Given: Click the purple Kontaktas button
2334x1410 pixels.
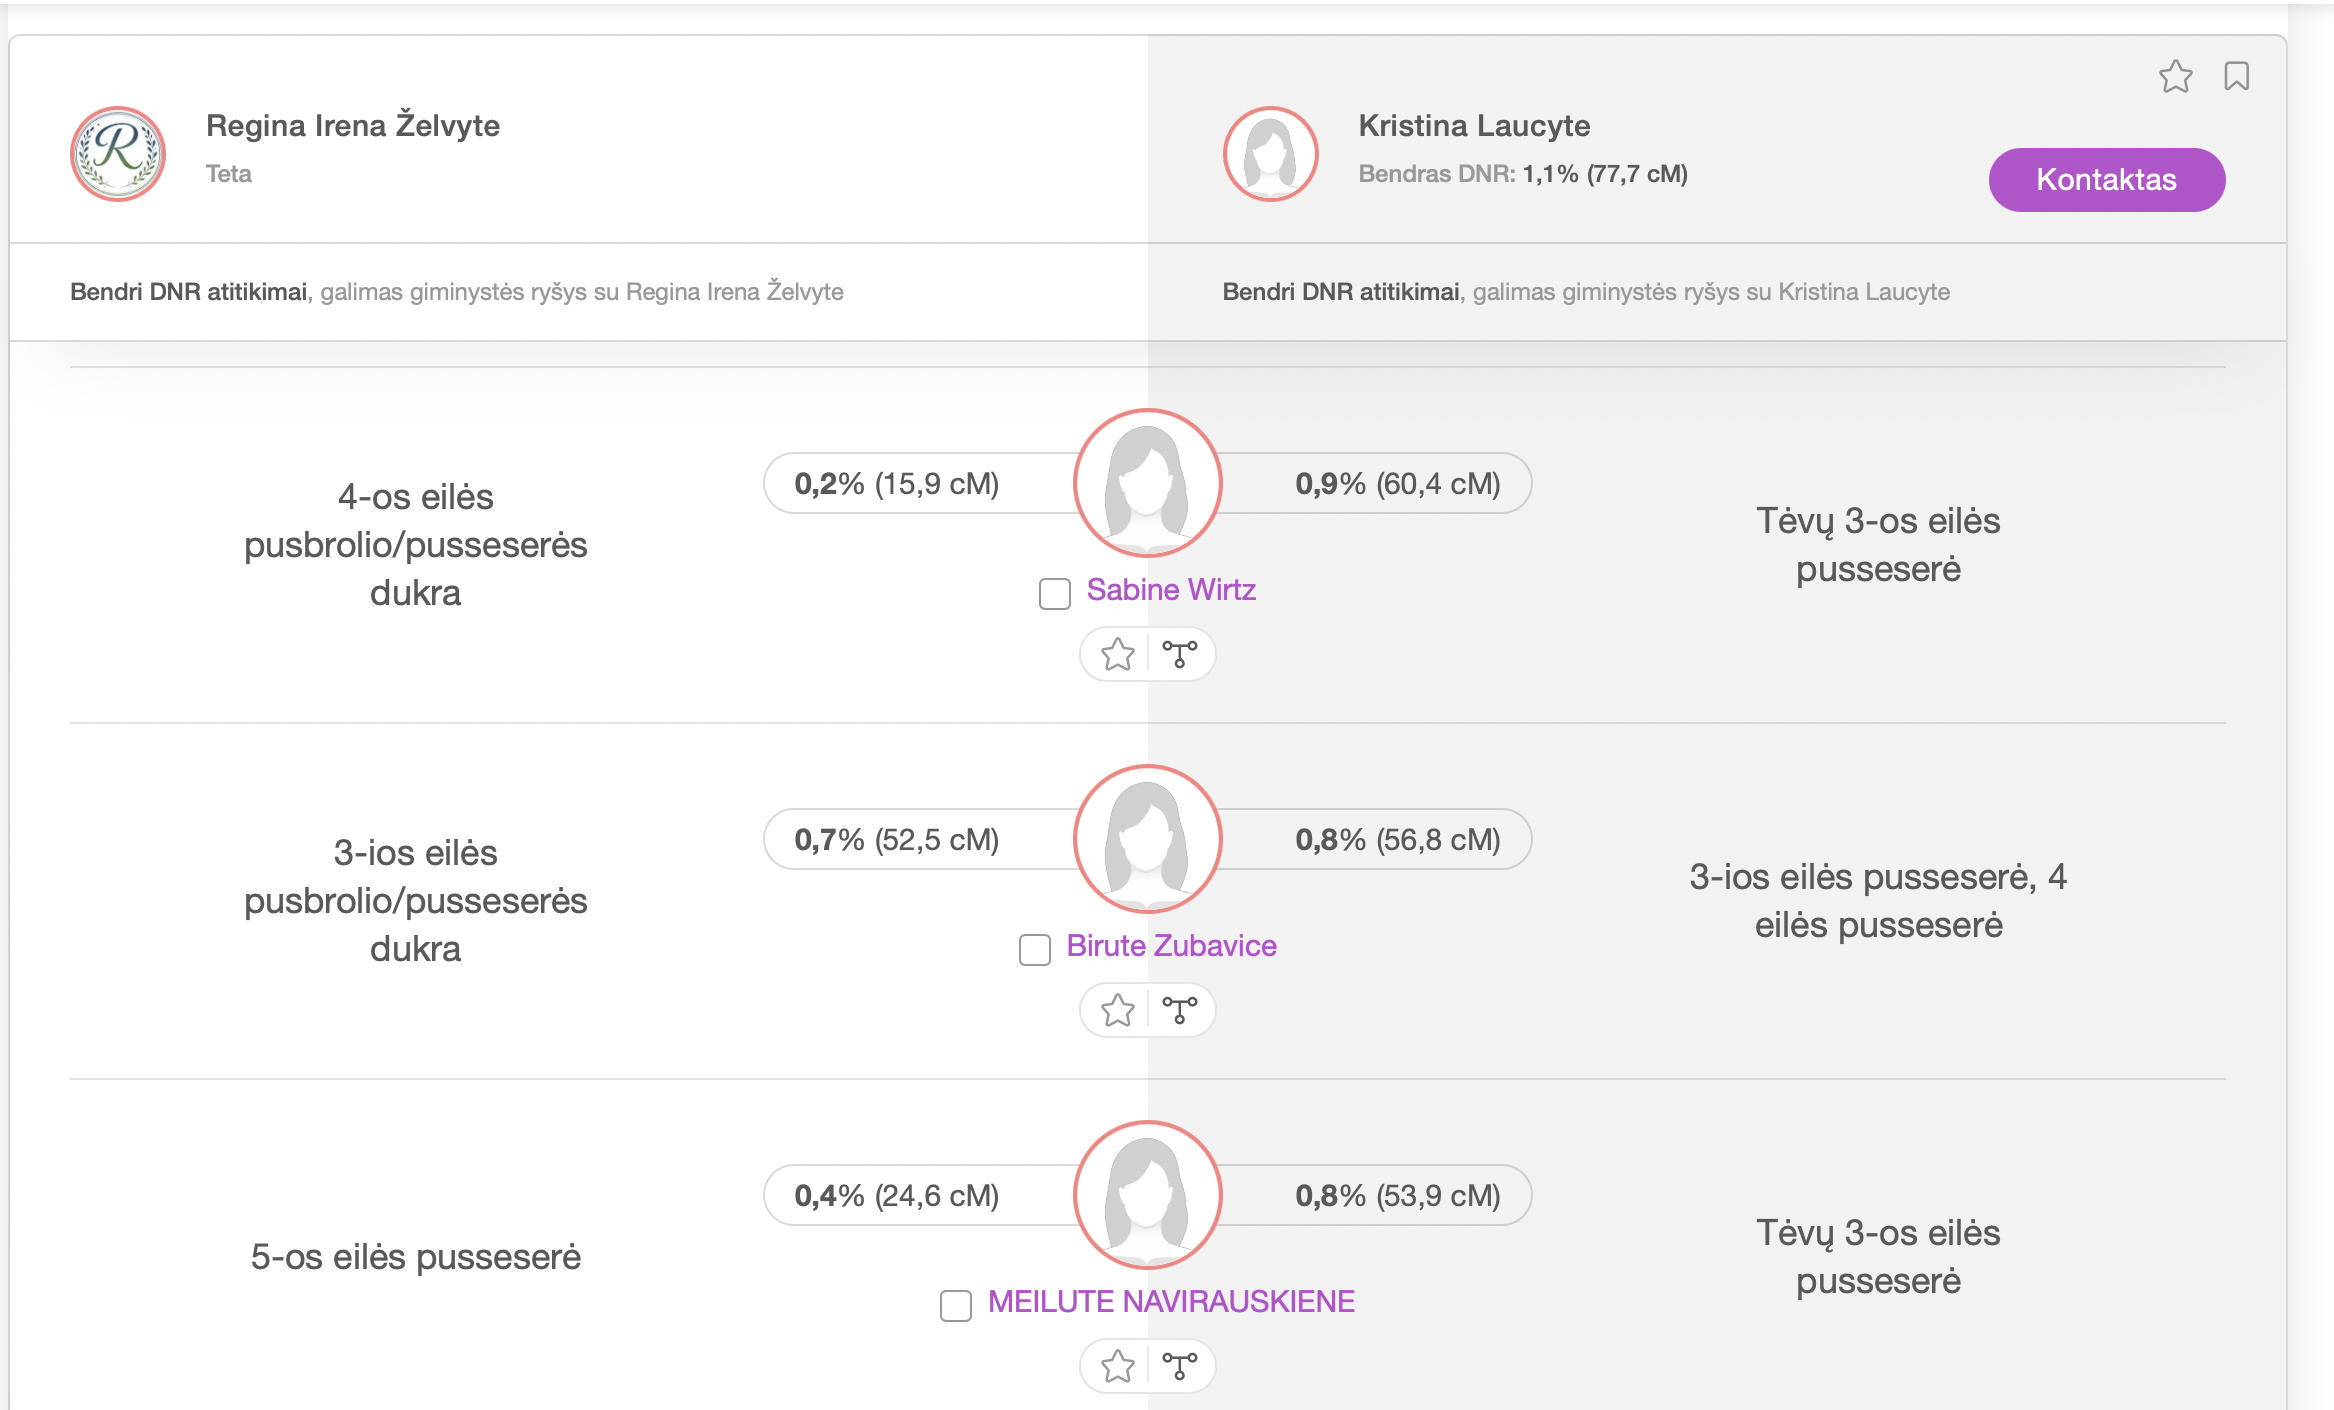Looking at the screenshot, I should [2107, 180].
